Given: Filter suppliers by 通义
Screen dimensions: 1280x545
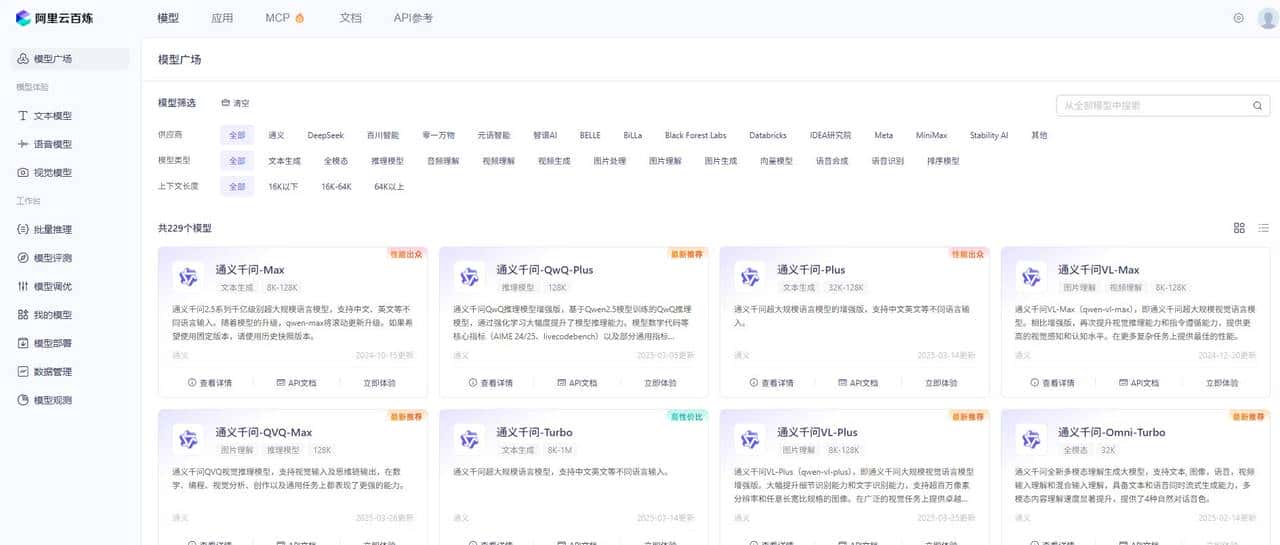Looking at the screenshot, I should [276, 135].
